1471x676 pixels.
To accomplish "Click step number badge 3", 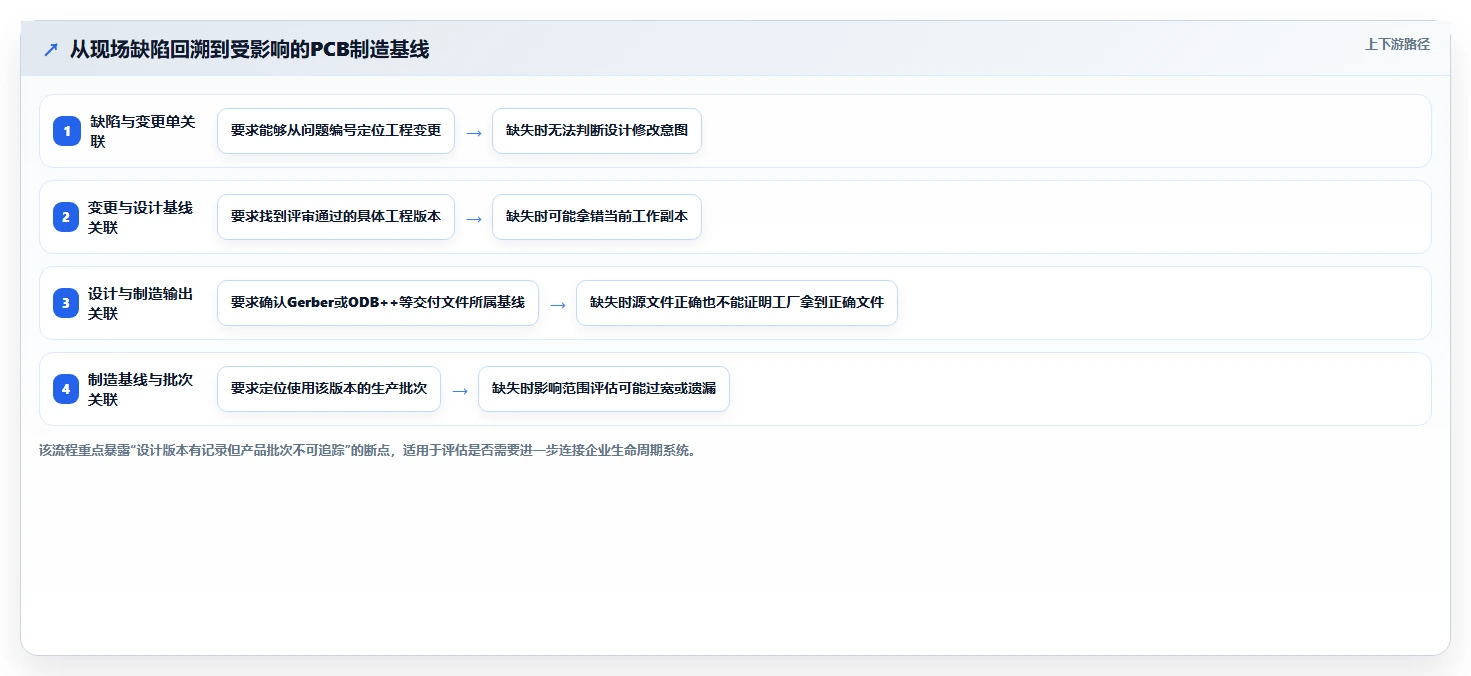I will [66, 303].
